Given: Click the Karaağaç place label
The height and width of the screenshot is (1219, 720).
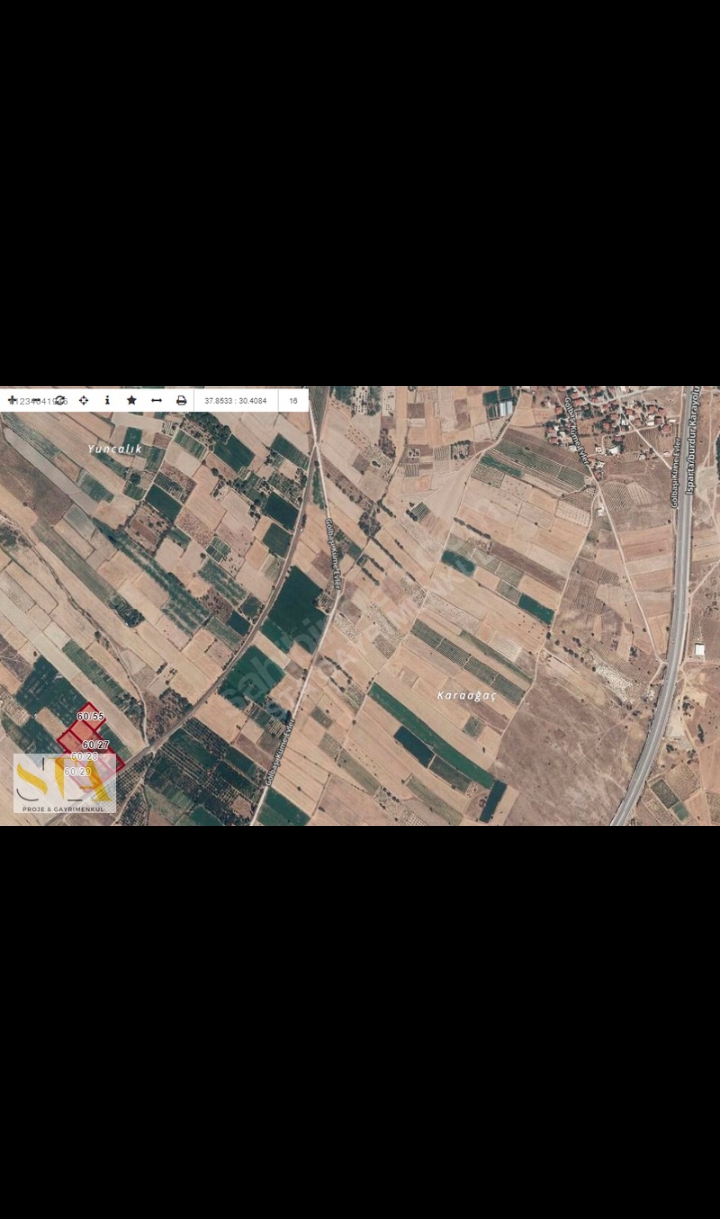Looking at the screenshot, I should tap(467, 694).
